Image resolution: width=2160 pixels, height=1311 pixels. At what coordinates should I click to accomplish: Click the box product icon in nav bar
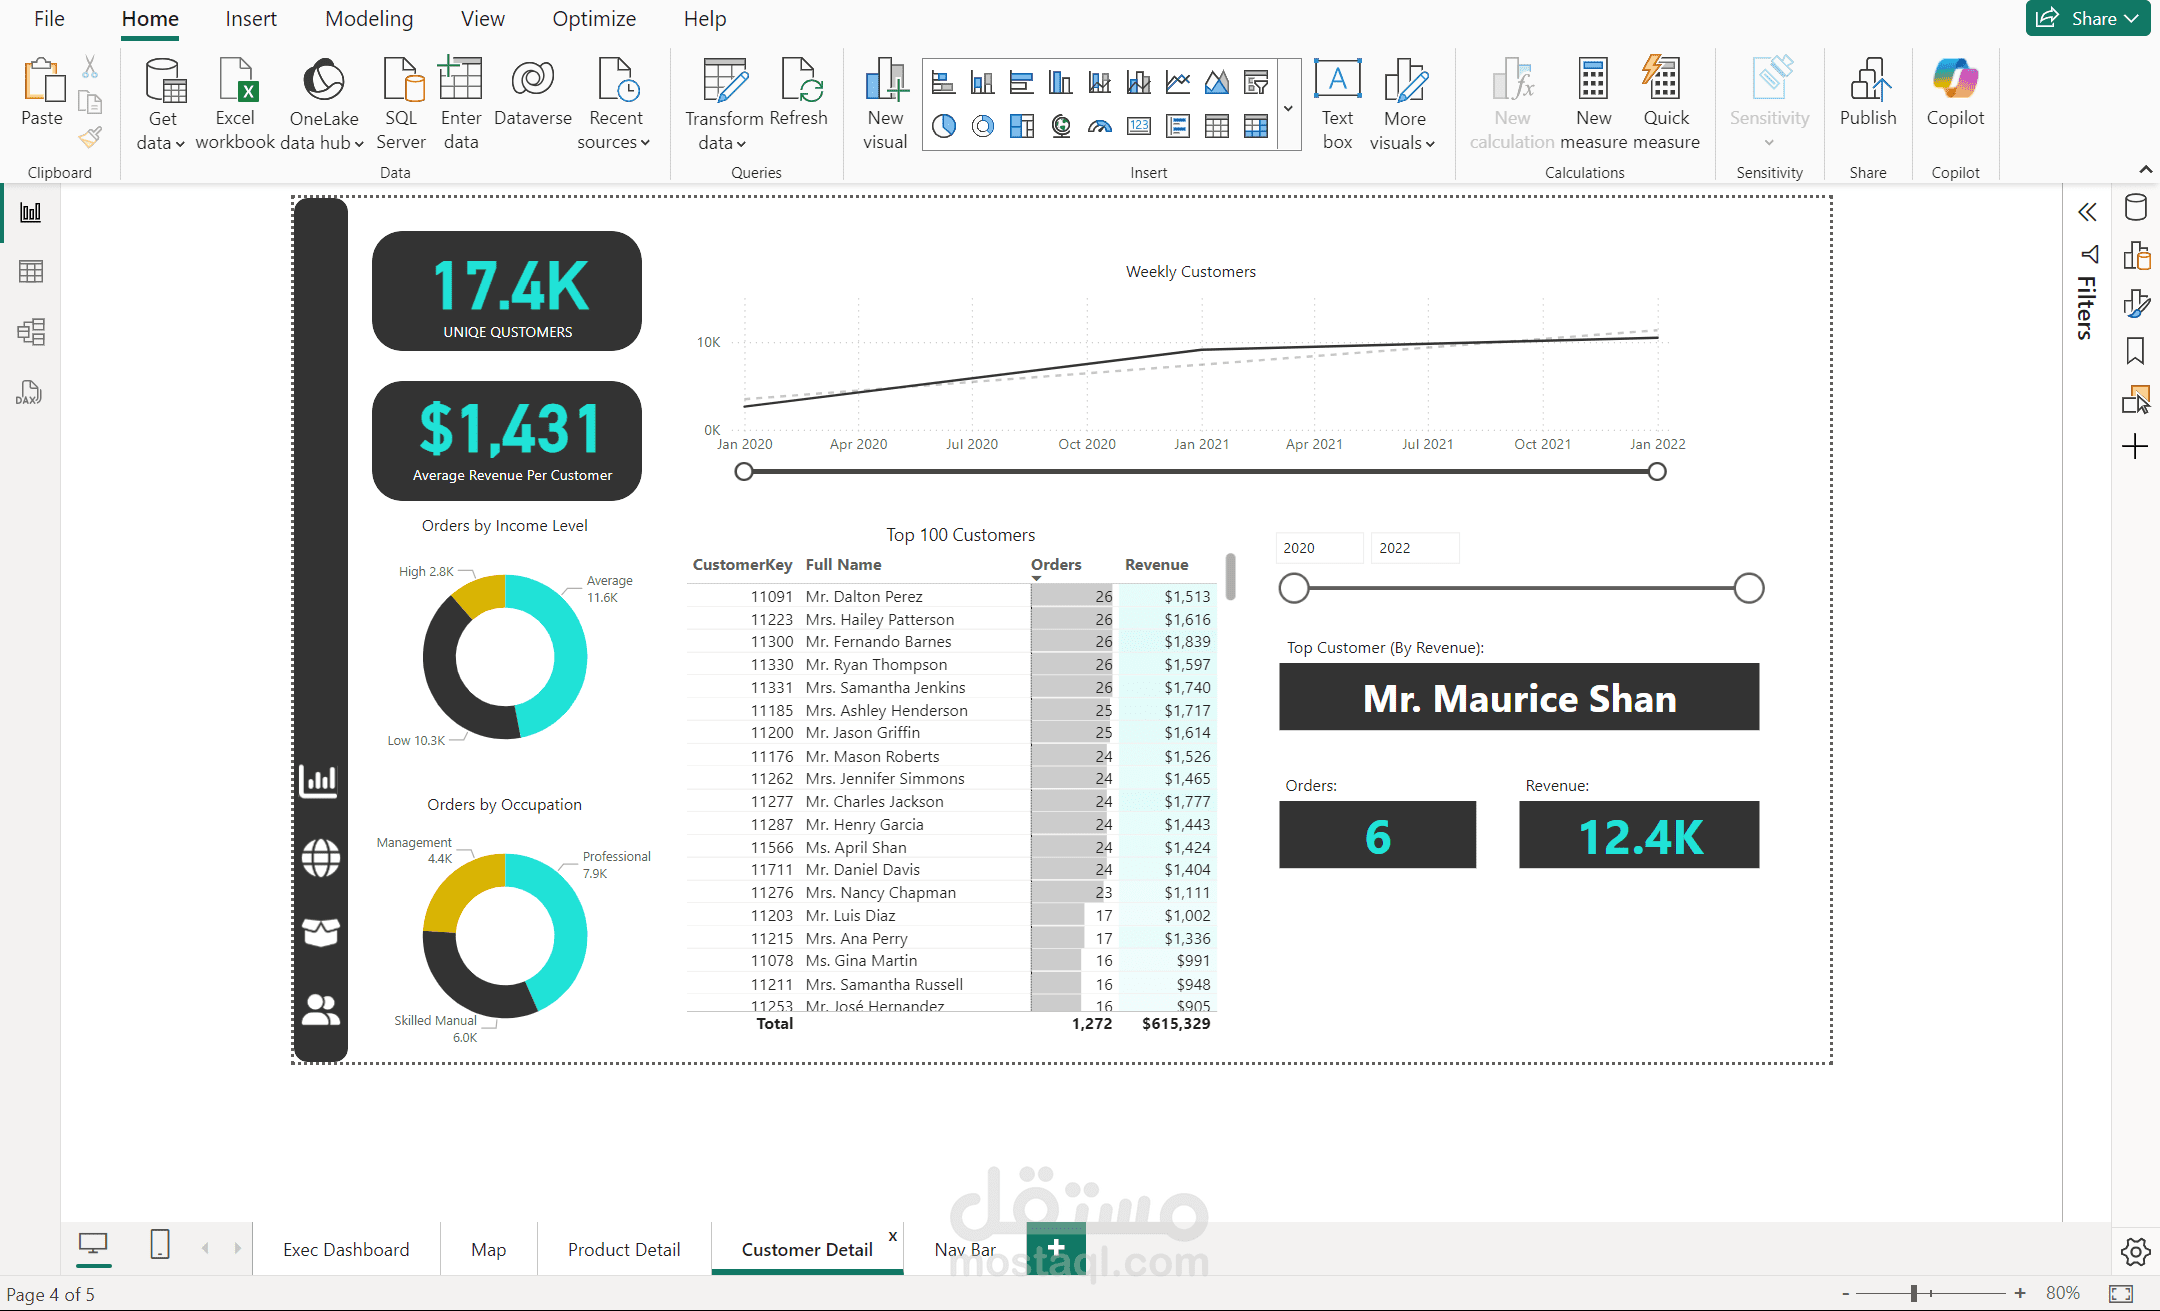[x=321, y=932]
